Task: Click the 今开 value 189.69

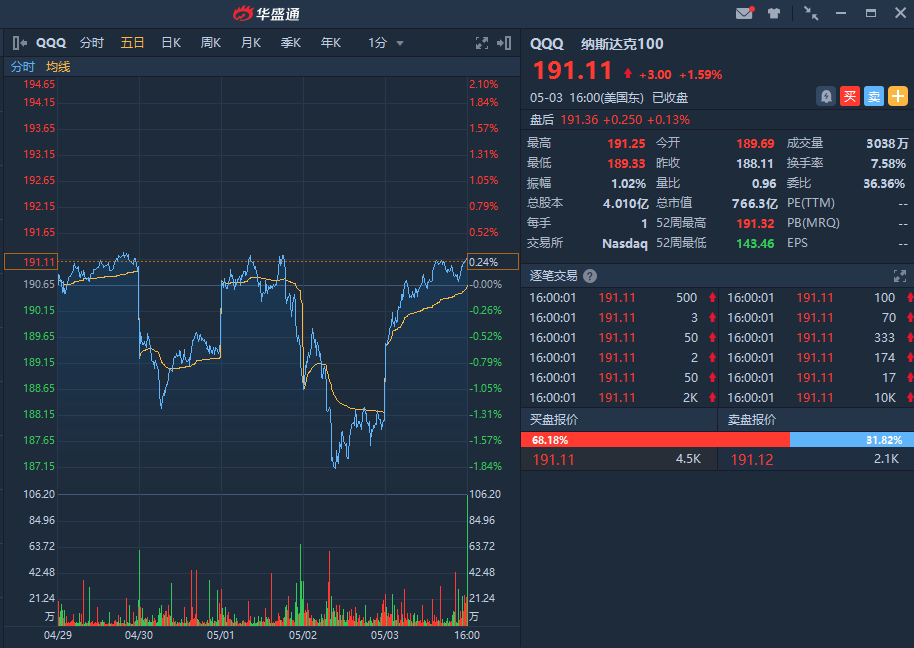Action: point(755,143)
